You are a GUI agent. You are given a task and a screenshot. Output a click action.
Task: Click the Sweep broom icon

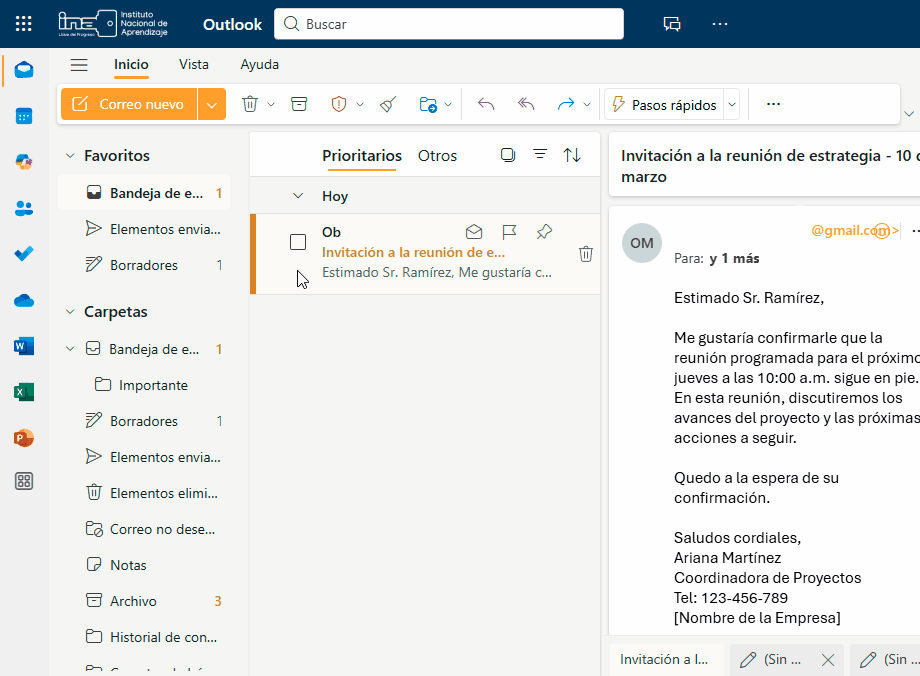388,104
